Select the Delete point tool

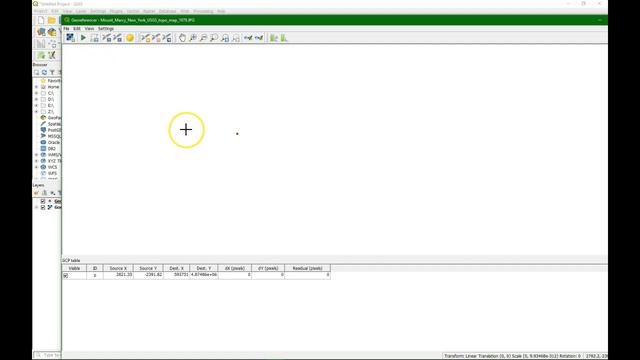pos(156,38)
